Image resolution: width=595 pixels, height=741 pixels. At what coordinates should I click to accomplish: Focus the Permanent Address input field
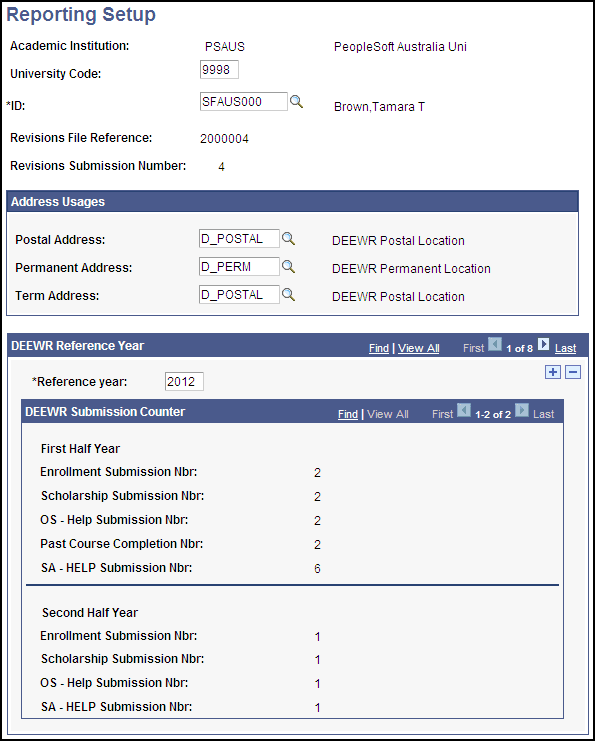point(239,267)
